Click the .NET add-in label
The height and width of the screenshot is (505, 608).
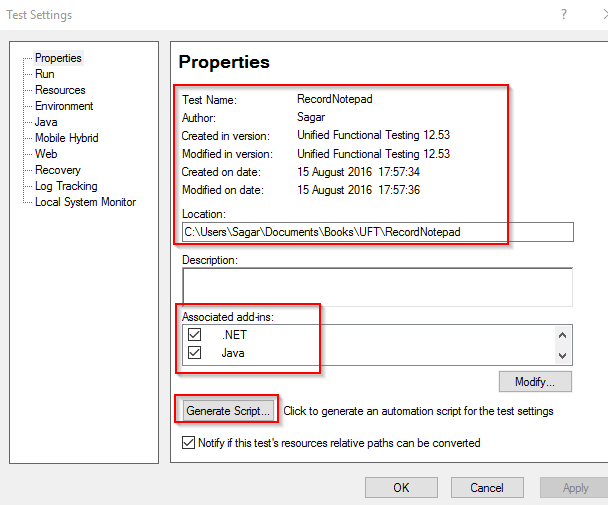[x=234, y=335]
